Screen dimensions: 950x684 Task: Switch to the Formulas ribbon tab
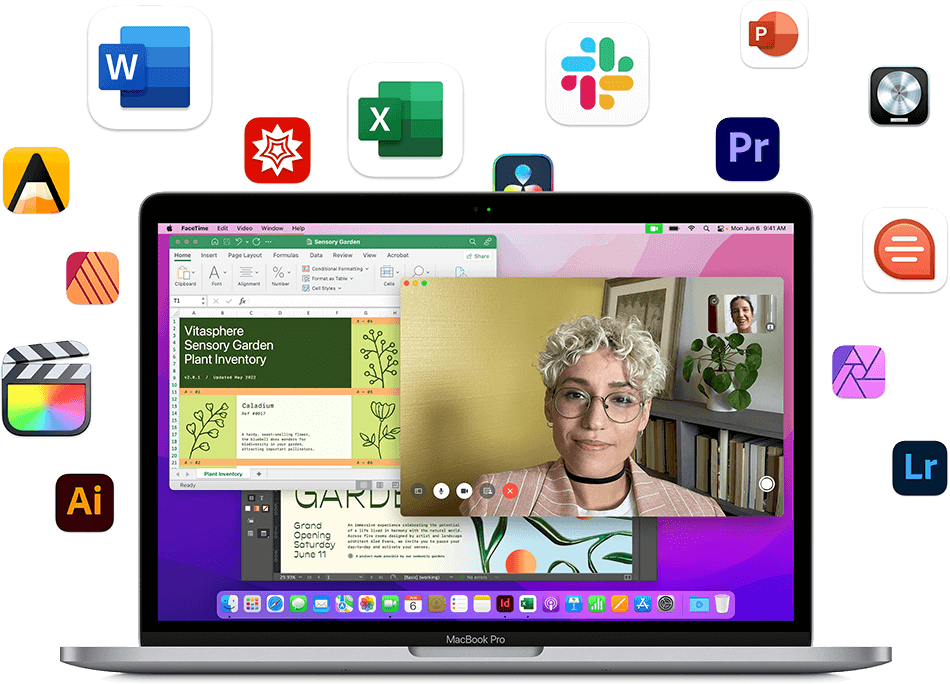tap(286, 255)
